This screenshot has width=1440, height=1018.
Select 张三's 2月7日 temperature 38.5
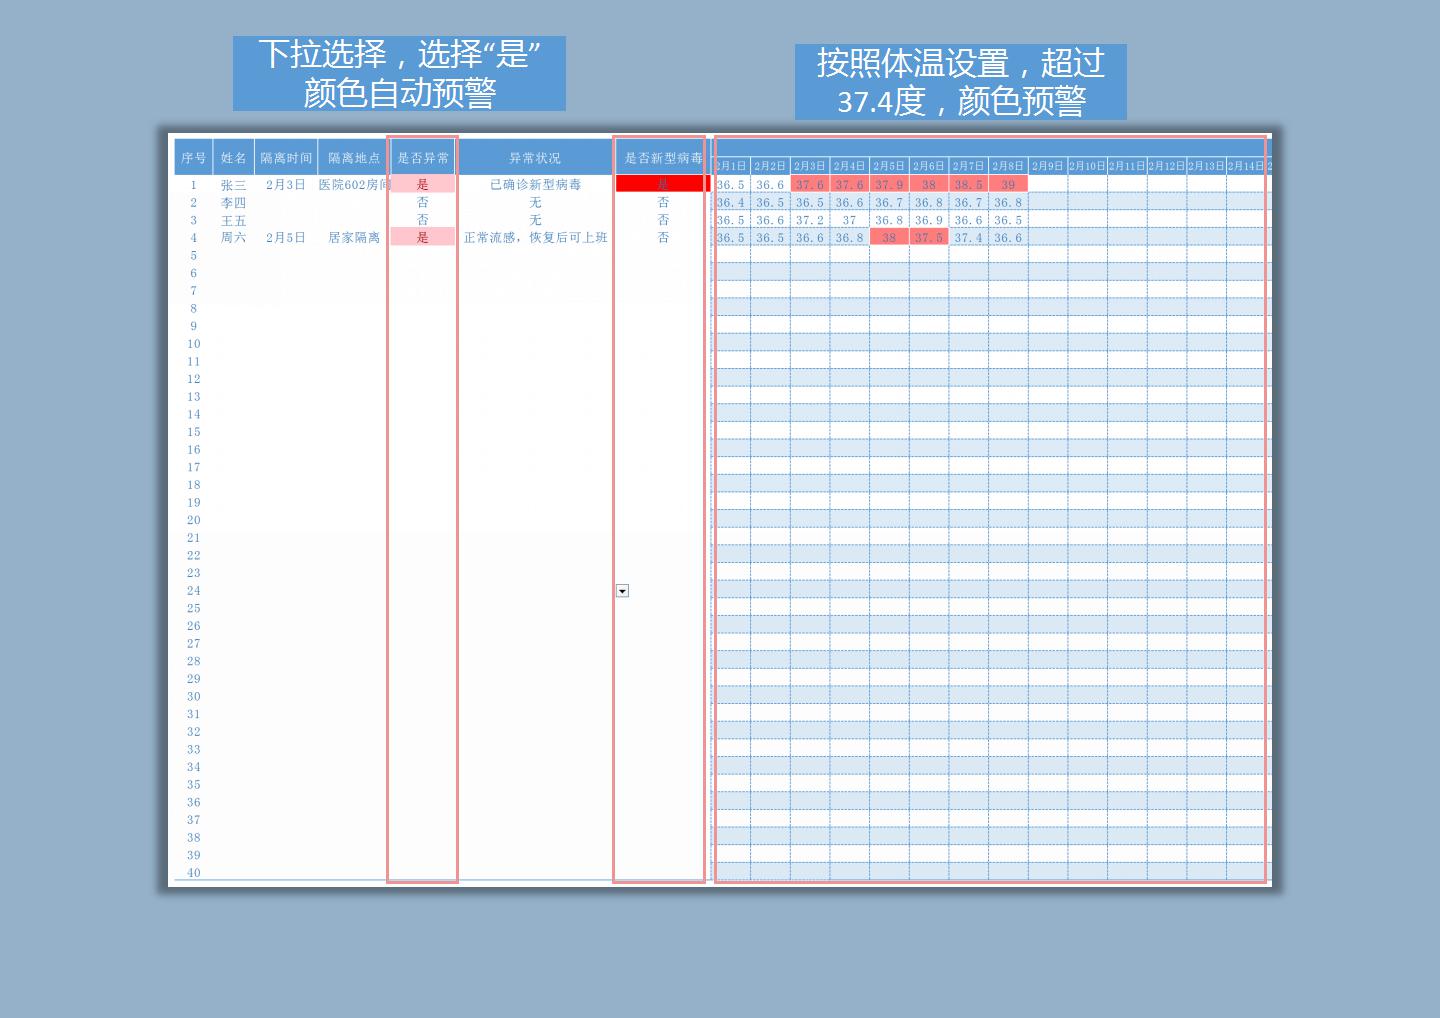[968, 185]
